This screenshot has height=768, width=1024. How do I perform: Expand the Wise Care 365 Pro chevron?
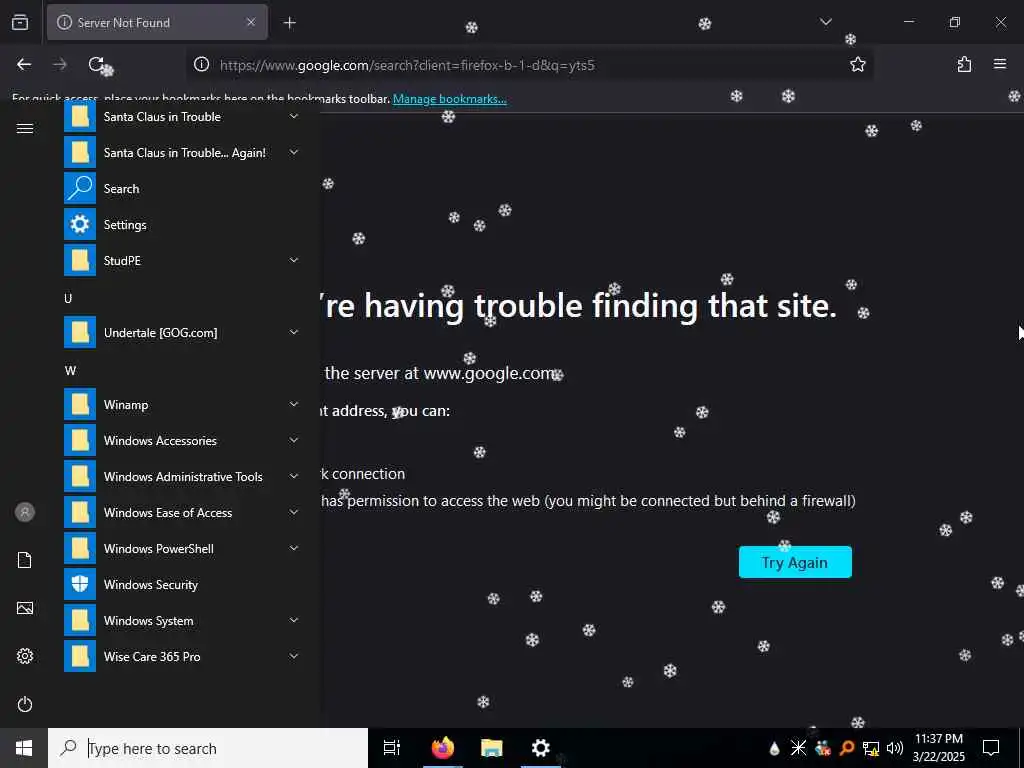pyautogui.click(x=294, y=656)
